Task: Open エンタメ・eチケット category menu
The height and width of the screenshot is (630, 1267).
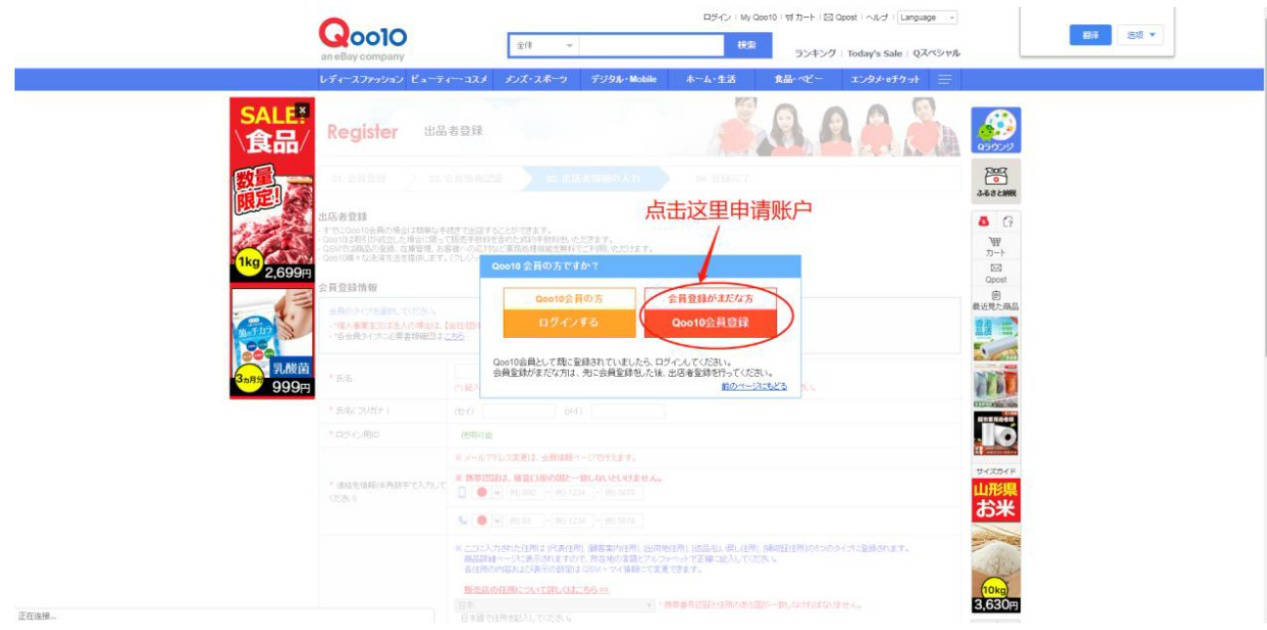Action: click(884, 79)
